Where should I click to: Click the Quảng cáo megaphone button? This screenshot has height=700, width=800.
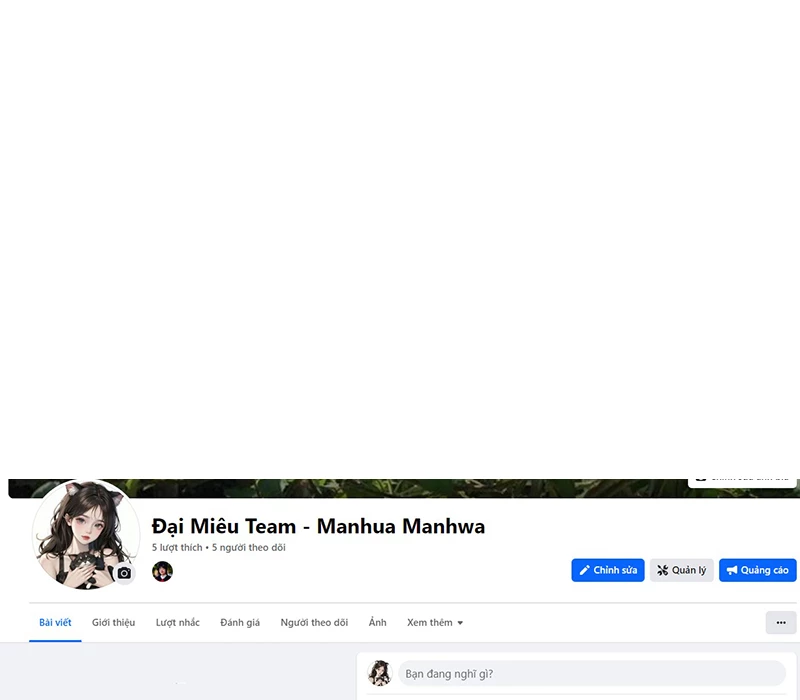[x=757, y=570]
